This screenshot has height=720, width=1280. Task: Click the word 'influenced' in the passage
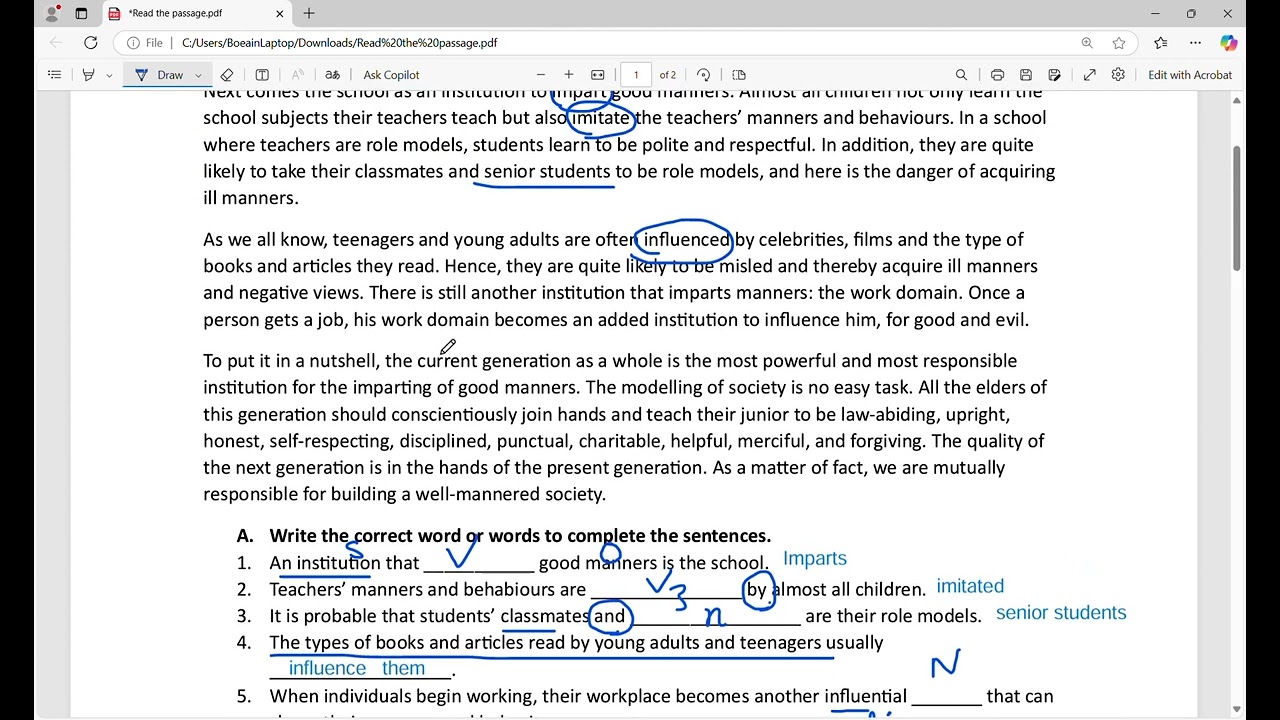(x=687, y=240)
